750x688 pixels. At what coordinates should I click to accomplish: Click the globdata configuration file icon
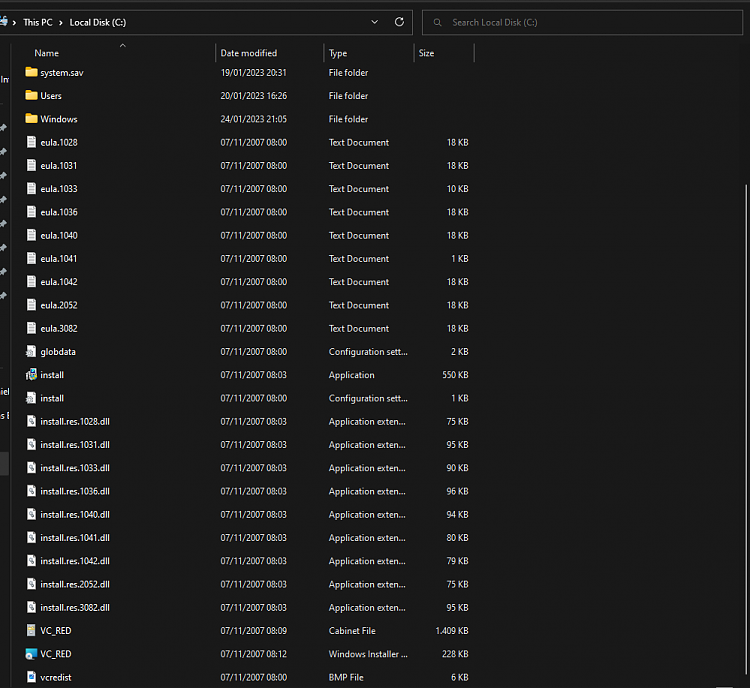click(31, 352)
